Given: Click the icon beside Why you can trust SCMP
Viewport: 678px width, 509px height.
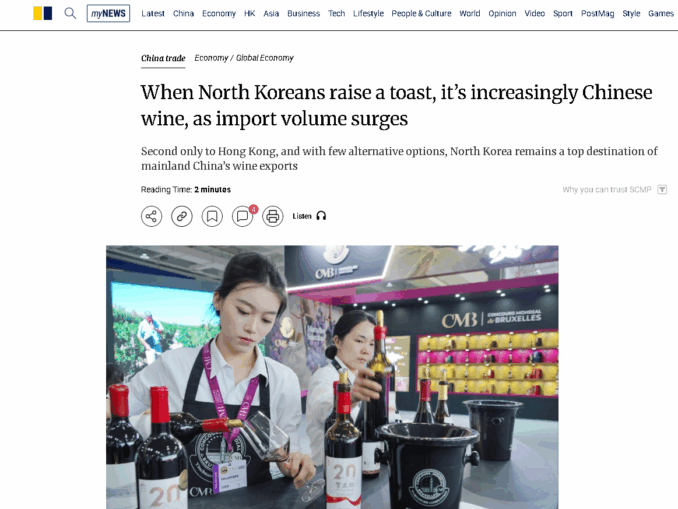Looking at the screenshot, I should pos(662,189).
